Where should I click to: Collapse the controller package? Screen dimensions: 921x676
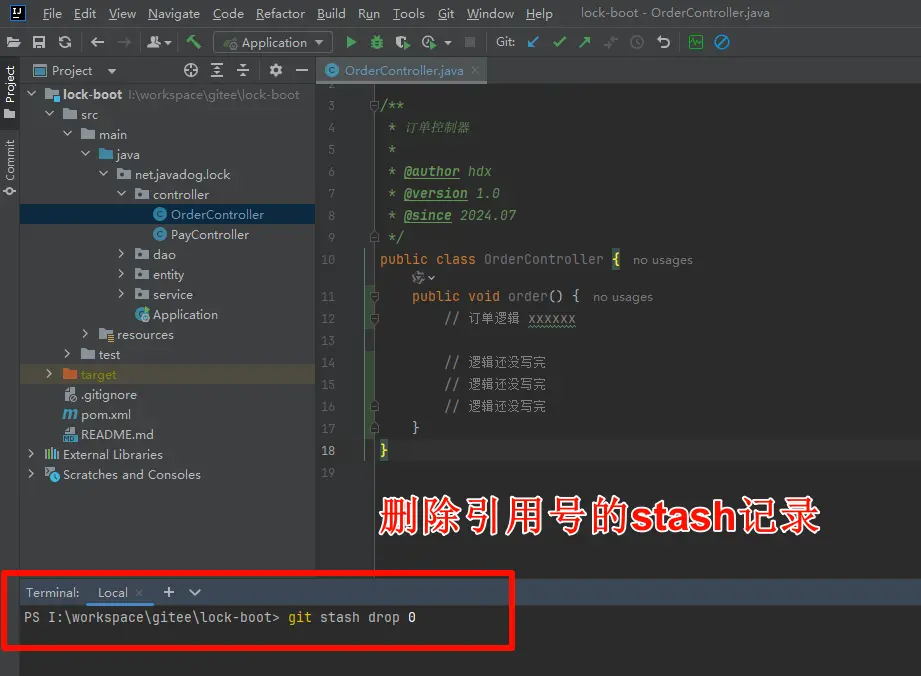[x=122, y=194]
